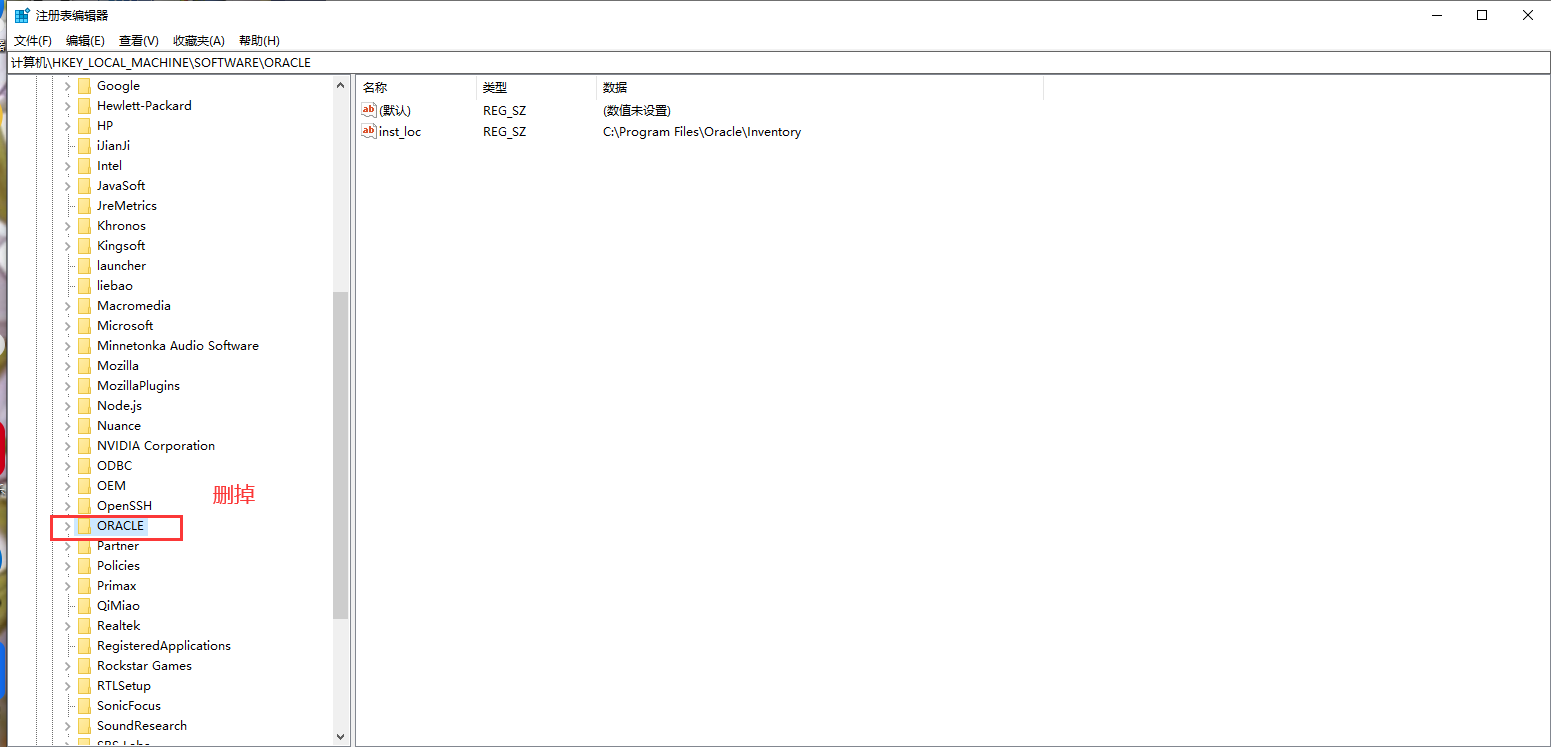1551x747 pixels.
Task: Click the MozillaPlugins folder icon
Action: tap(85, 386)
